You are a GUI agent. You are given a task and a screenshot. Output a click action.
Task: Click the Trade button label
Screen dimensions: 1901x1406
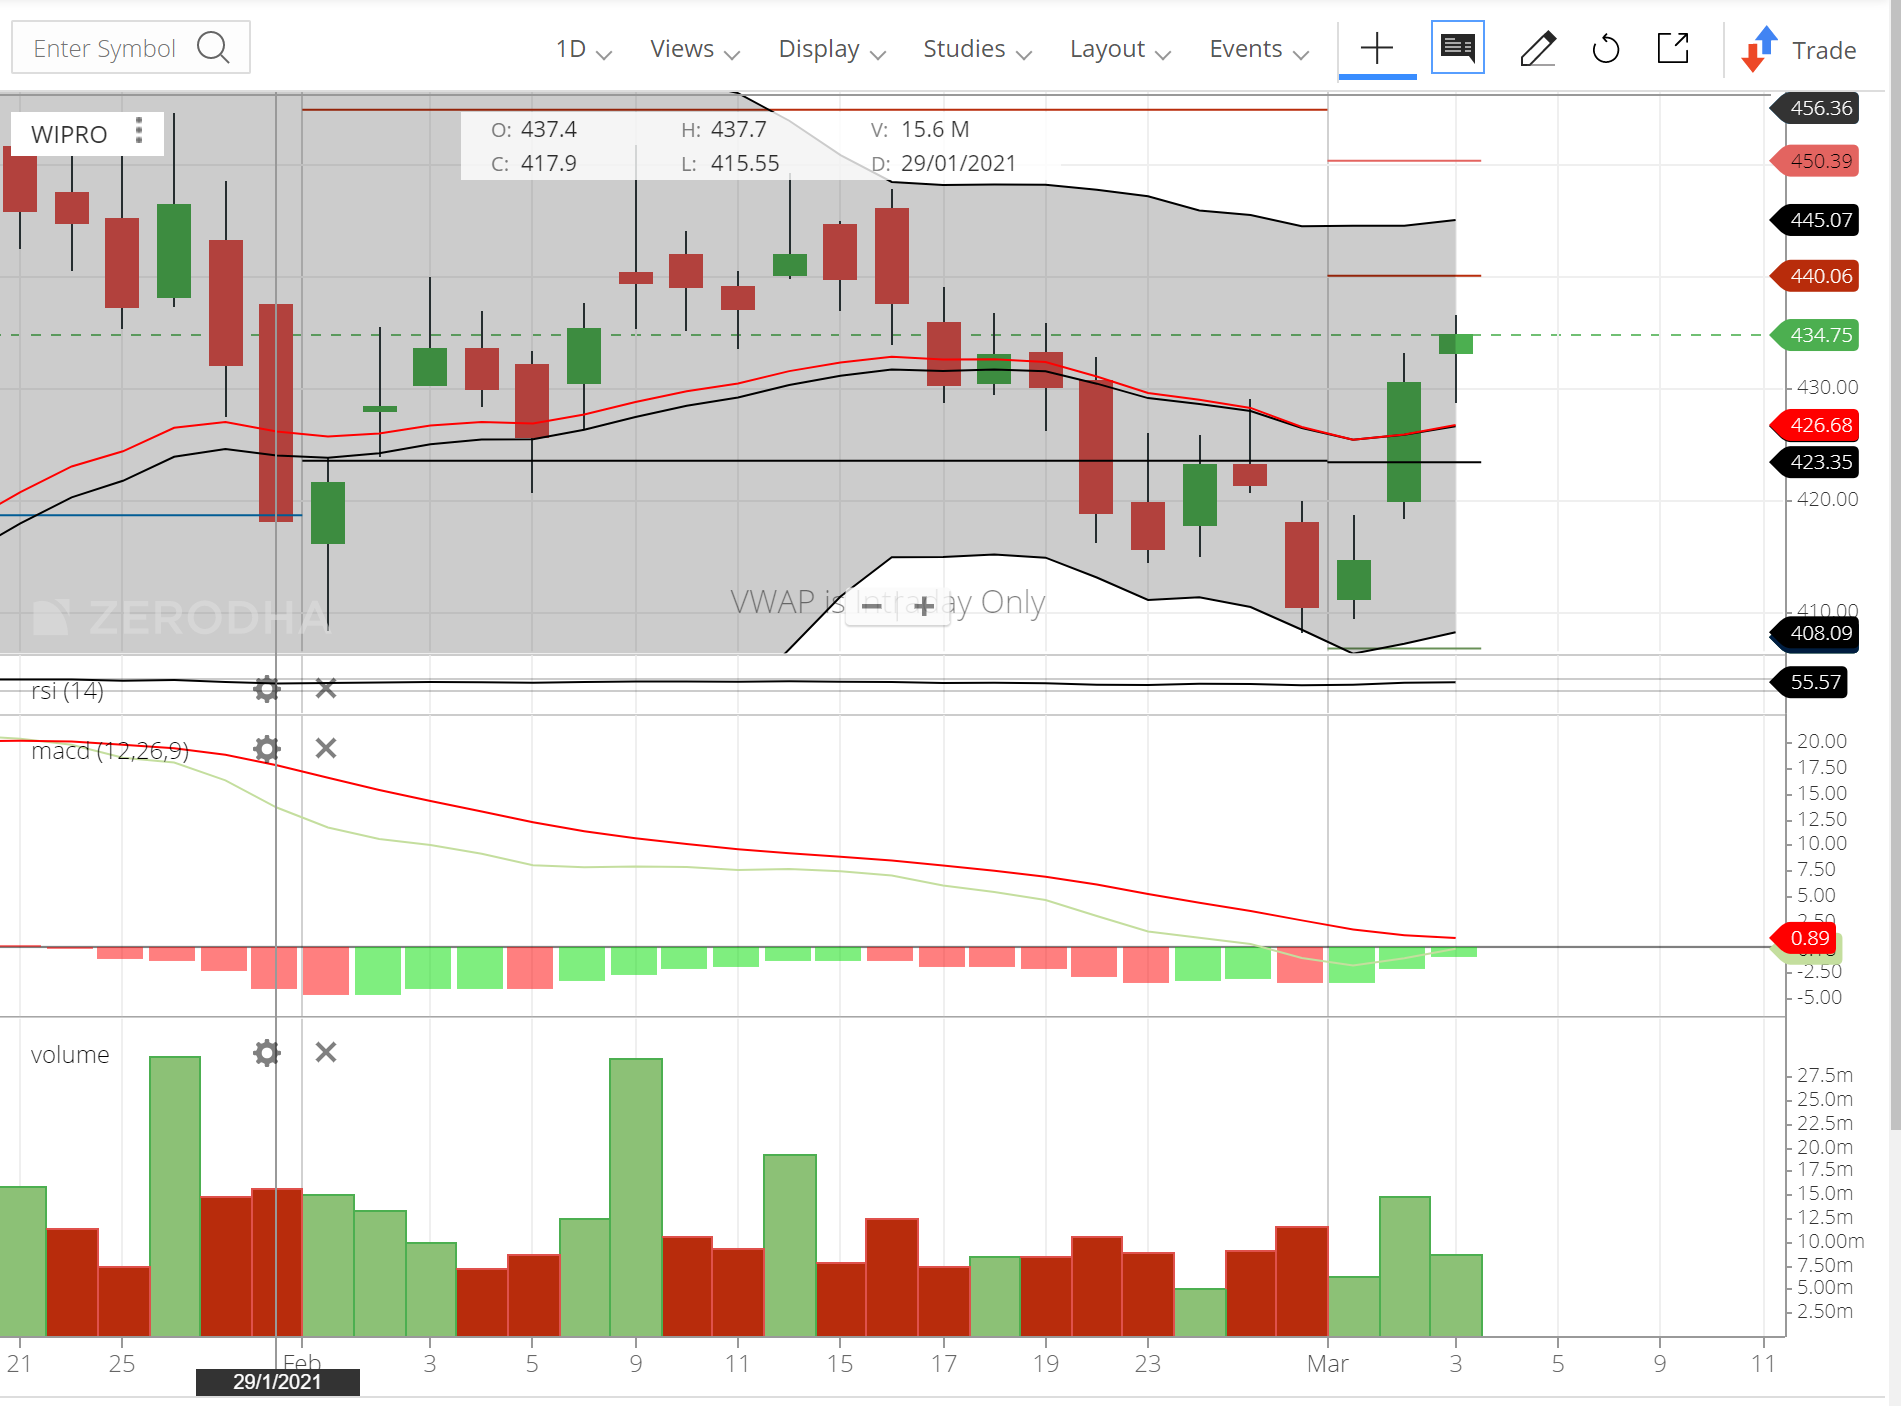[x=1824, y=50]
